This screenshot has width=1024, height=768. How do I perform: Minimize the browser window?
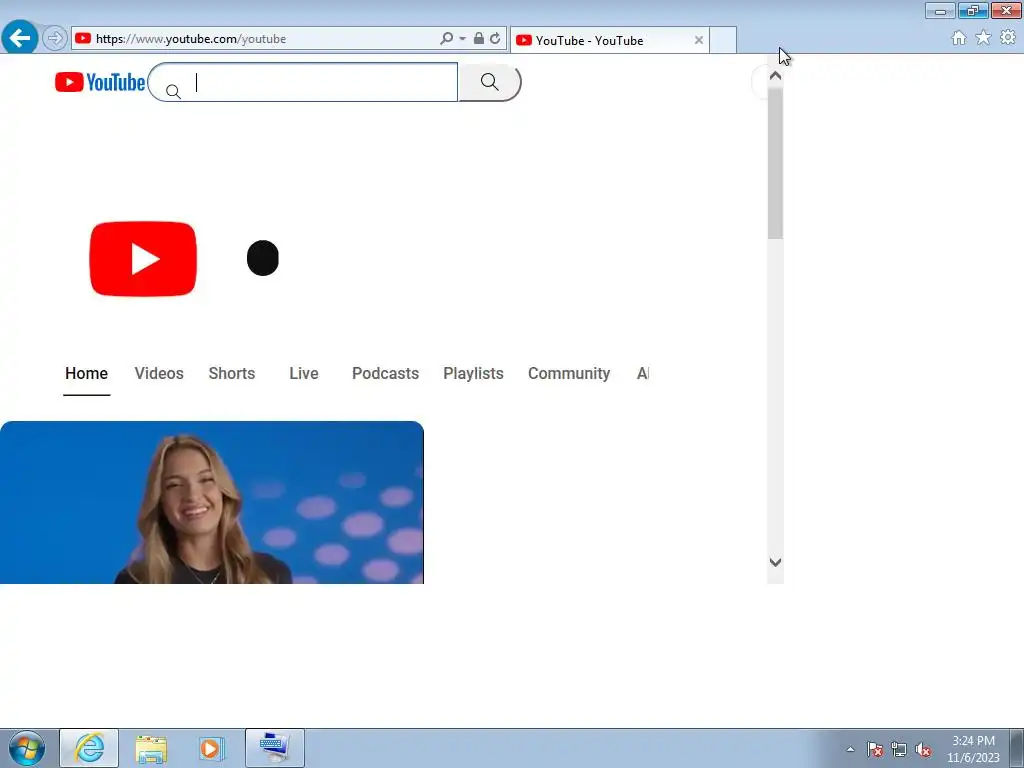pyautogui.click(x=940, y=10)
